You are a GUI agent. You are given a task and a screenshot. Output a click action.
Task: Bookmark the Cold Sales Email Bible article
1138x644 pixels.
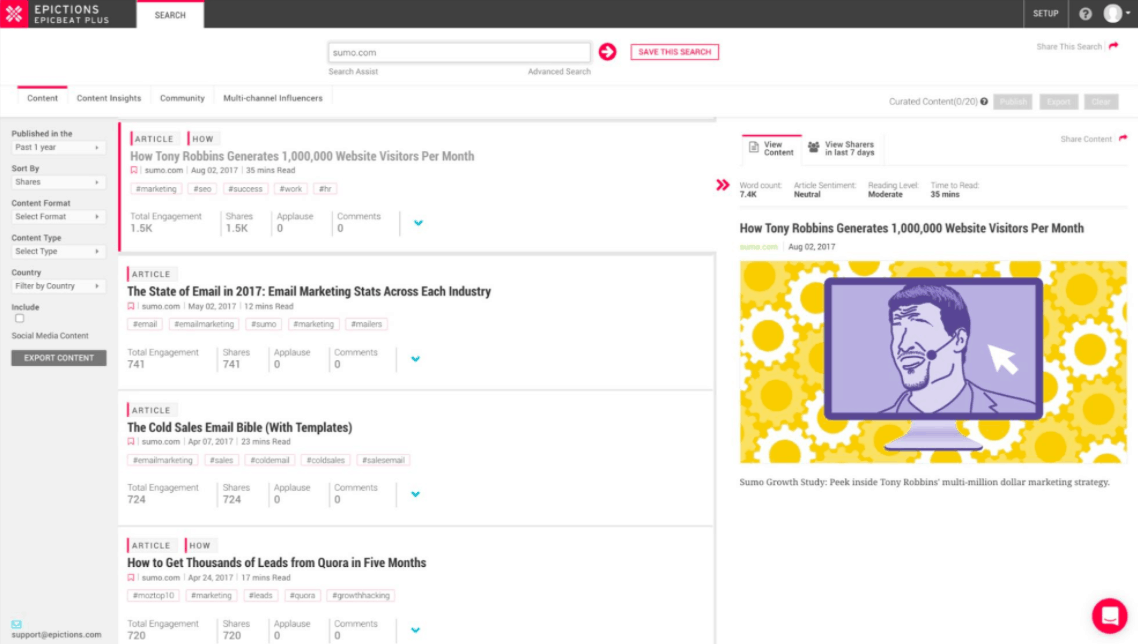(131, 441)
